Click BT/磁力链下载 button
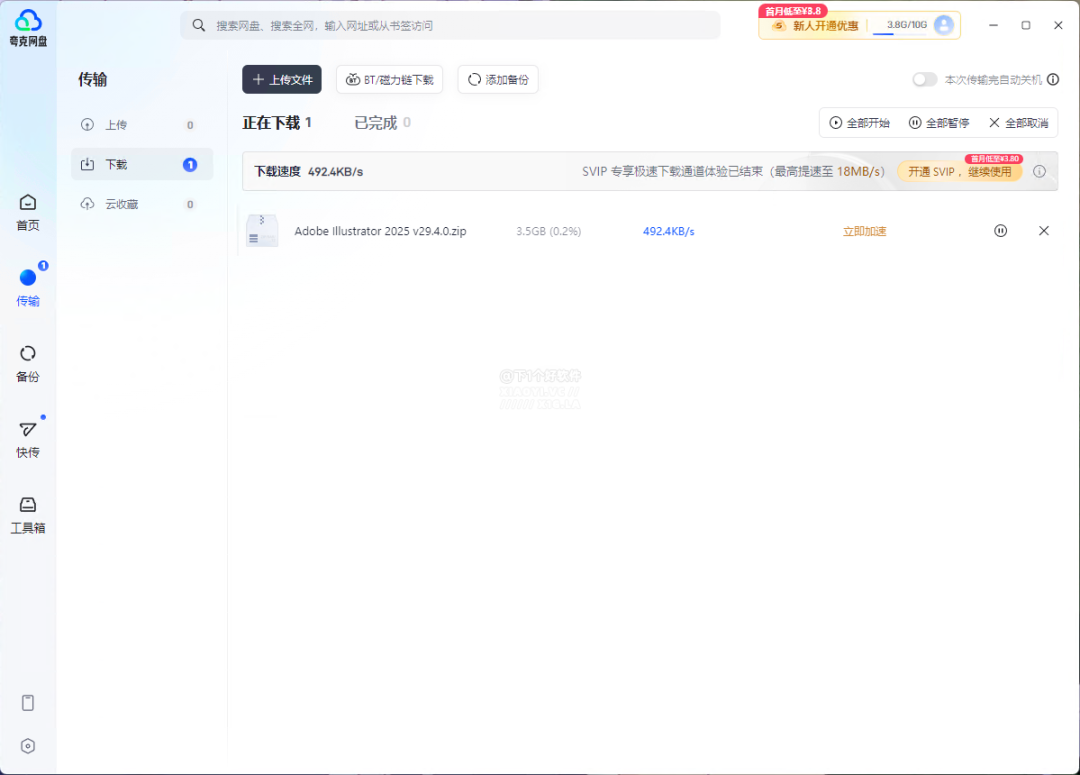 tap(390, 80)
